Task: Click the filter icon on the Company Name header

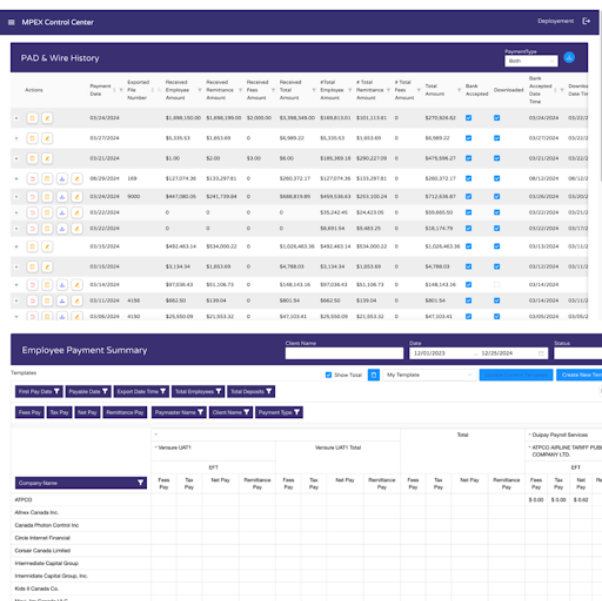Action: 141,482
